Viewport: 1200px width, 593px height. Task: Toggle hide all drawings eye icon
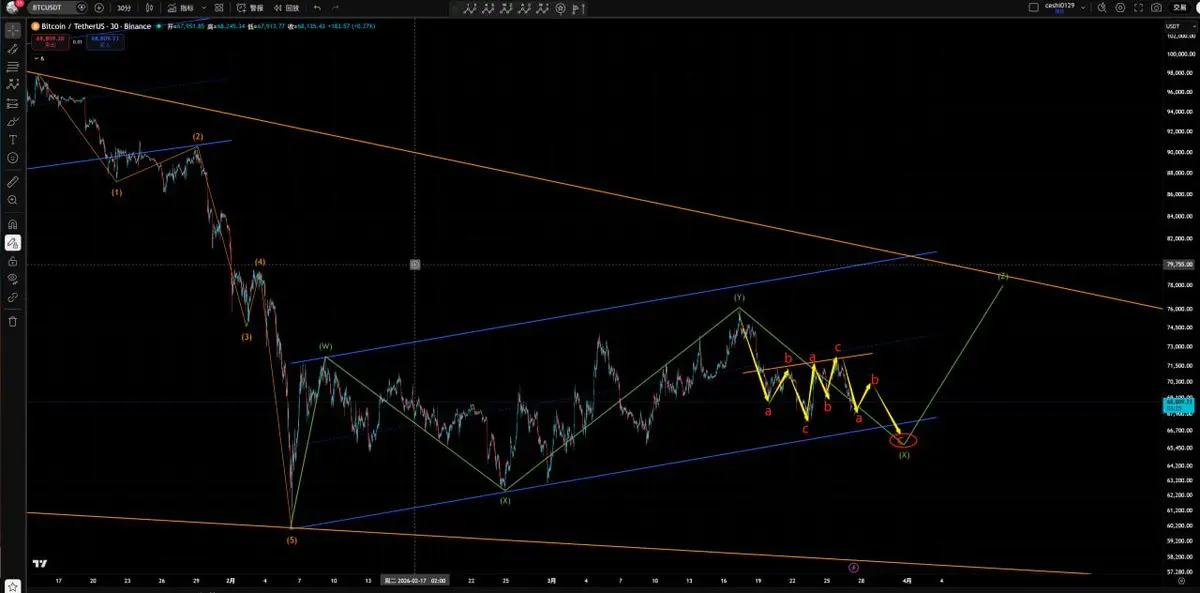point(13,278)
